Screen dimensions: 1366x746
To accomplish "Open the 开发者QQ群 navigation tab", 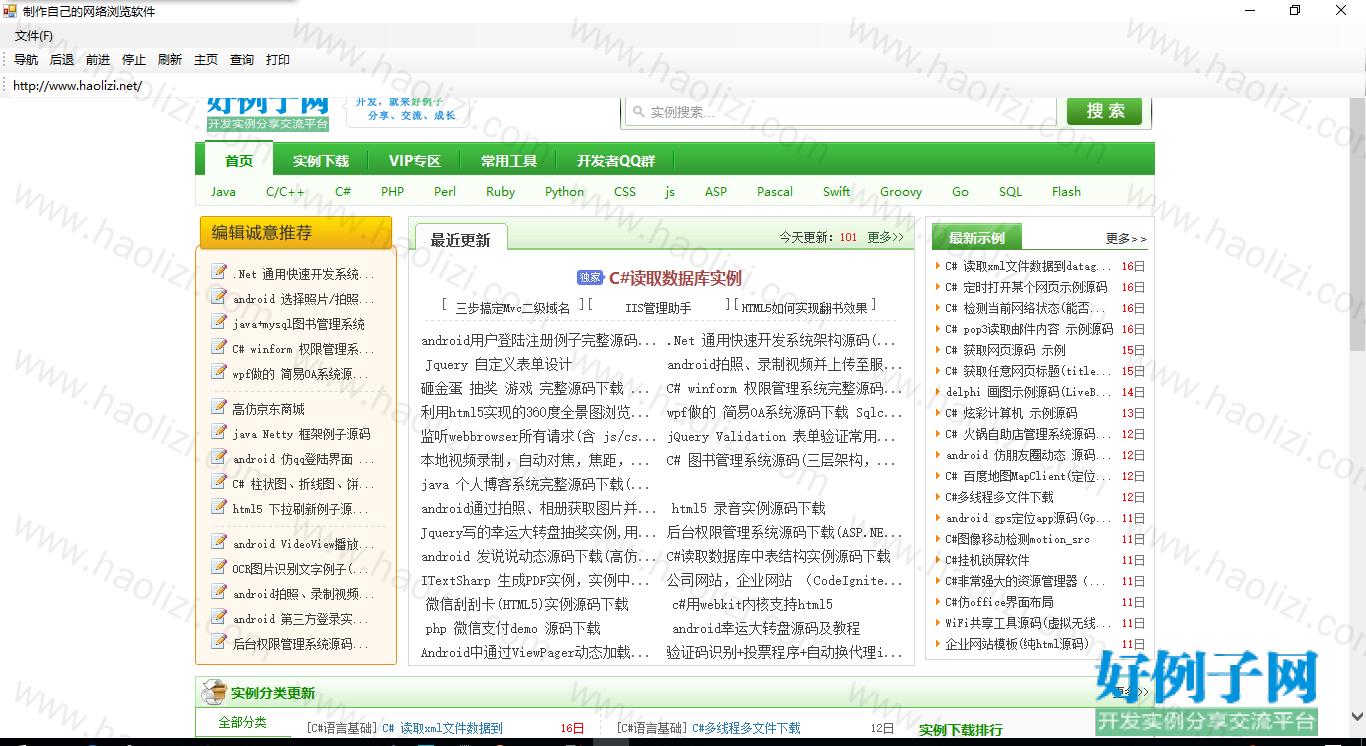I will pos(616,161).
